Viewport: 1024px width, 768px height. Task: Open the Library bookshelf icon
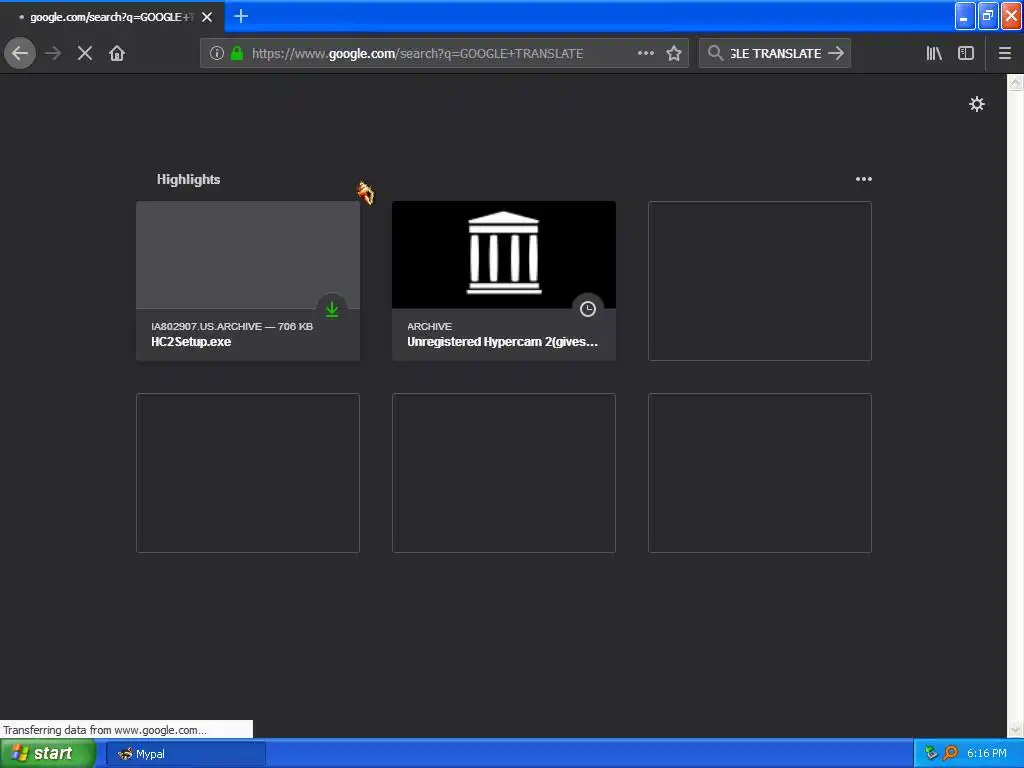click(x=934, y=54)
